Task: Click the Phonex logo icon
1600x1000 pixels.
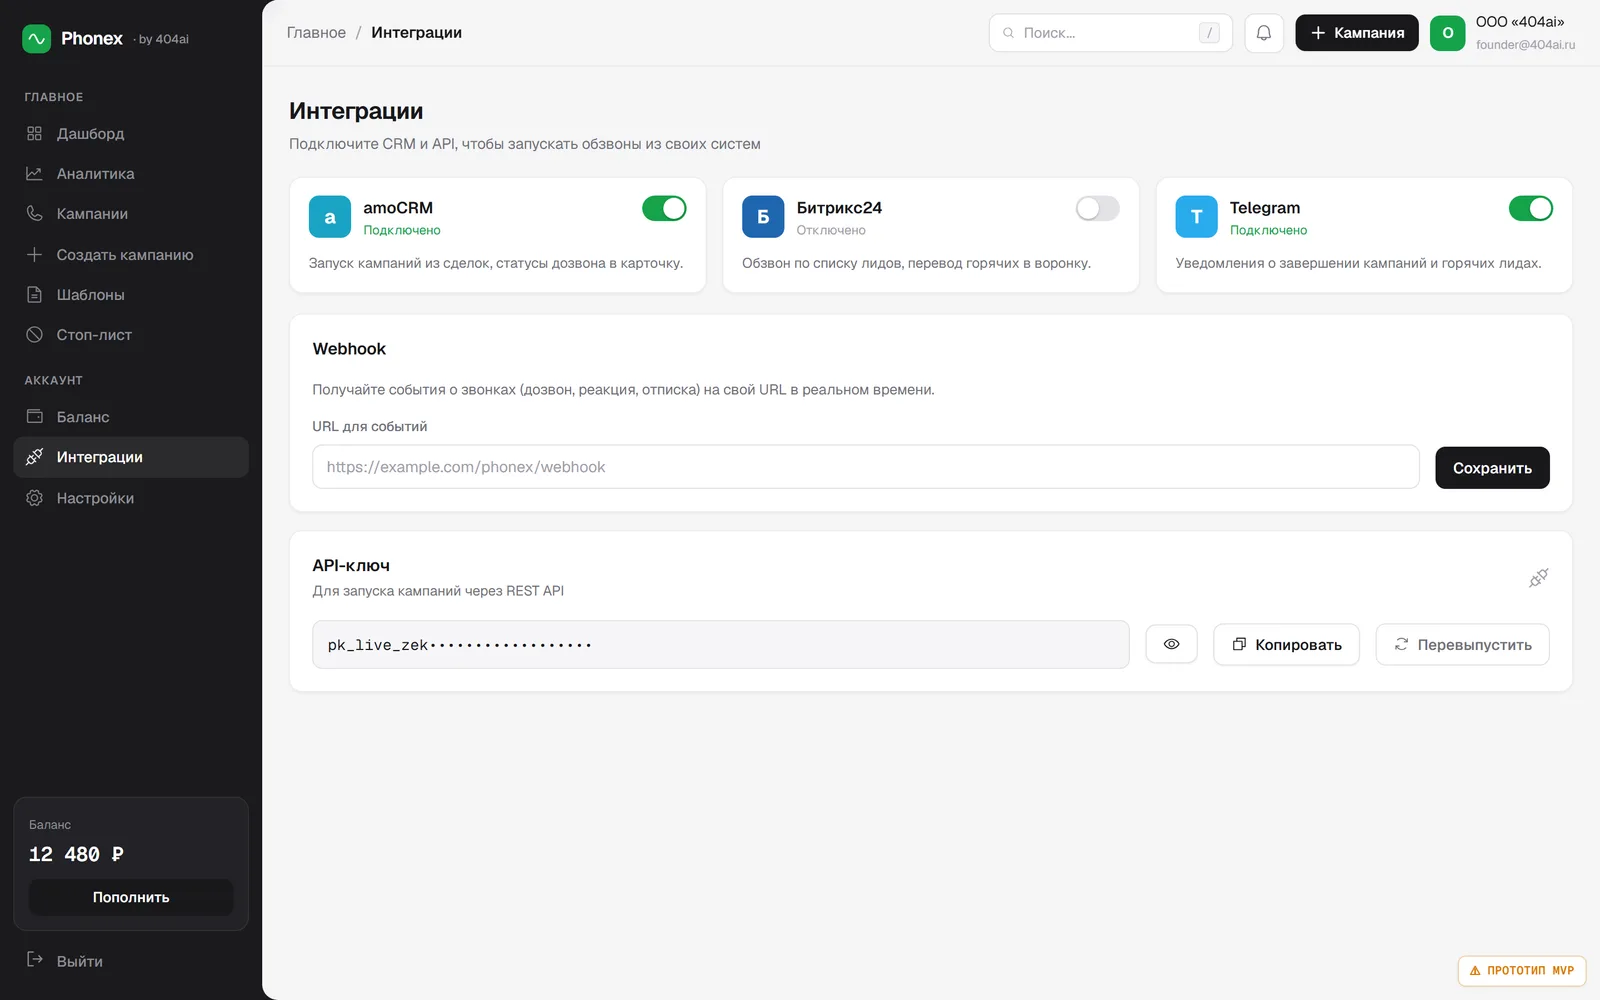Action: click(x=36, y=39)
